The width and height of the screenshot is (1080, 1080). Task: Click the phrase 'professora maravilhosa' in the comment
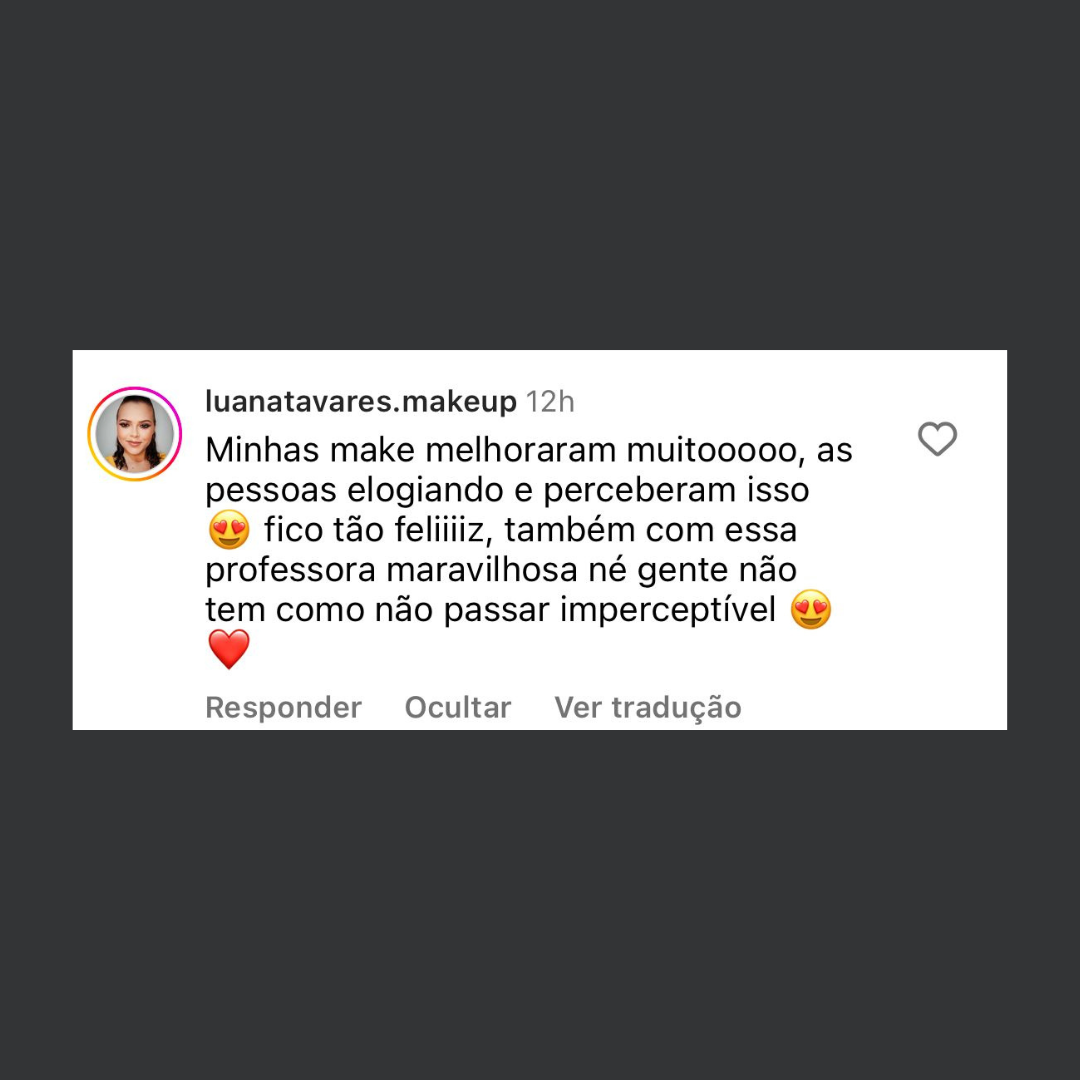tap(391, 570)
